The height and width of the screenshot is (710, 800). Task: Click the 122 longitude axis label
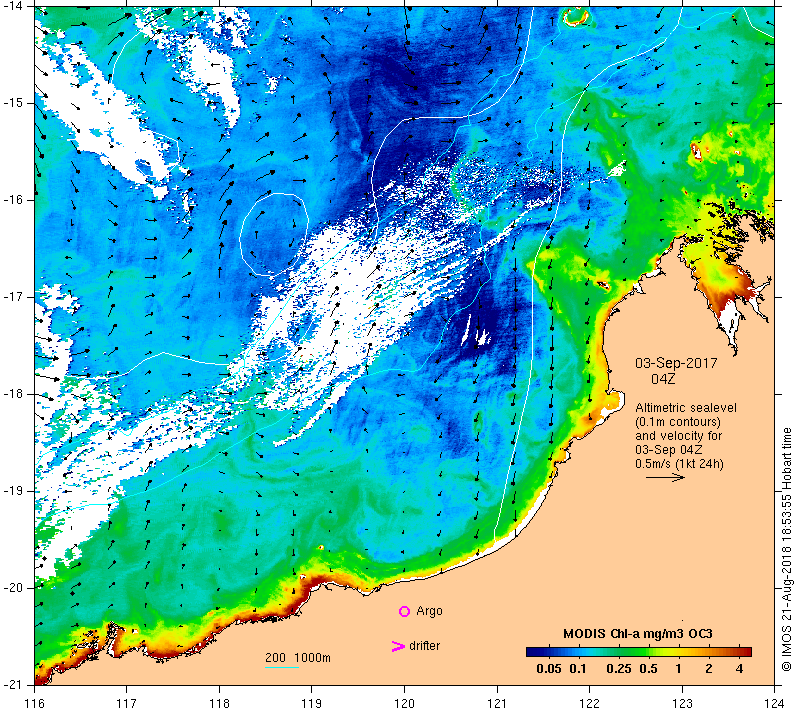click(590, 703)
